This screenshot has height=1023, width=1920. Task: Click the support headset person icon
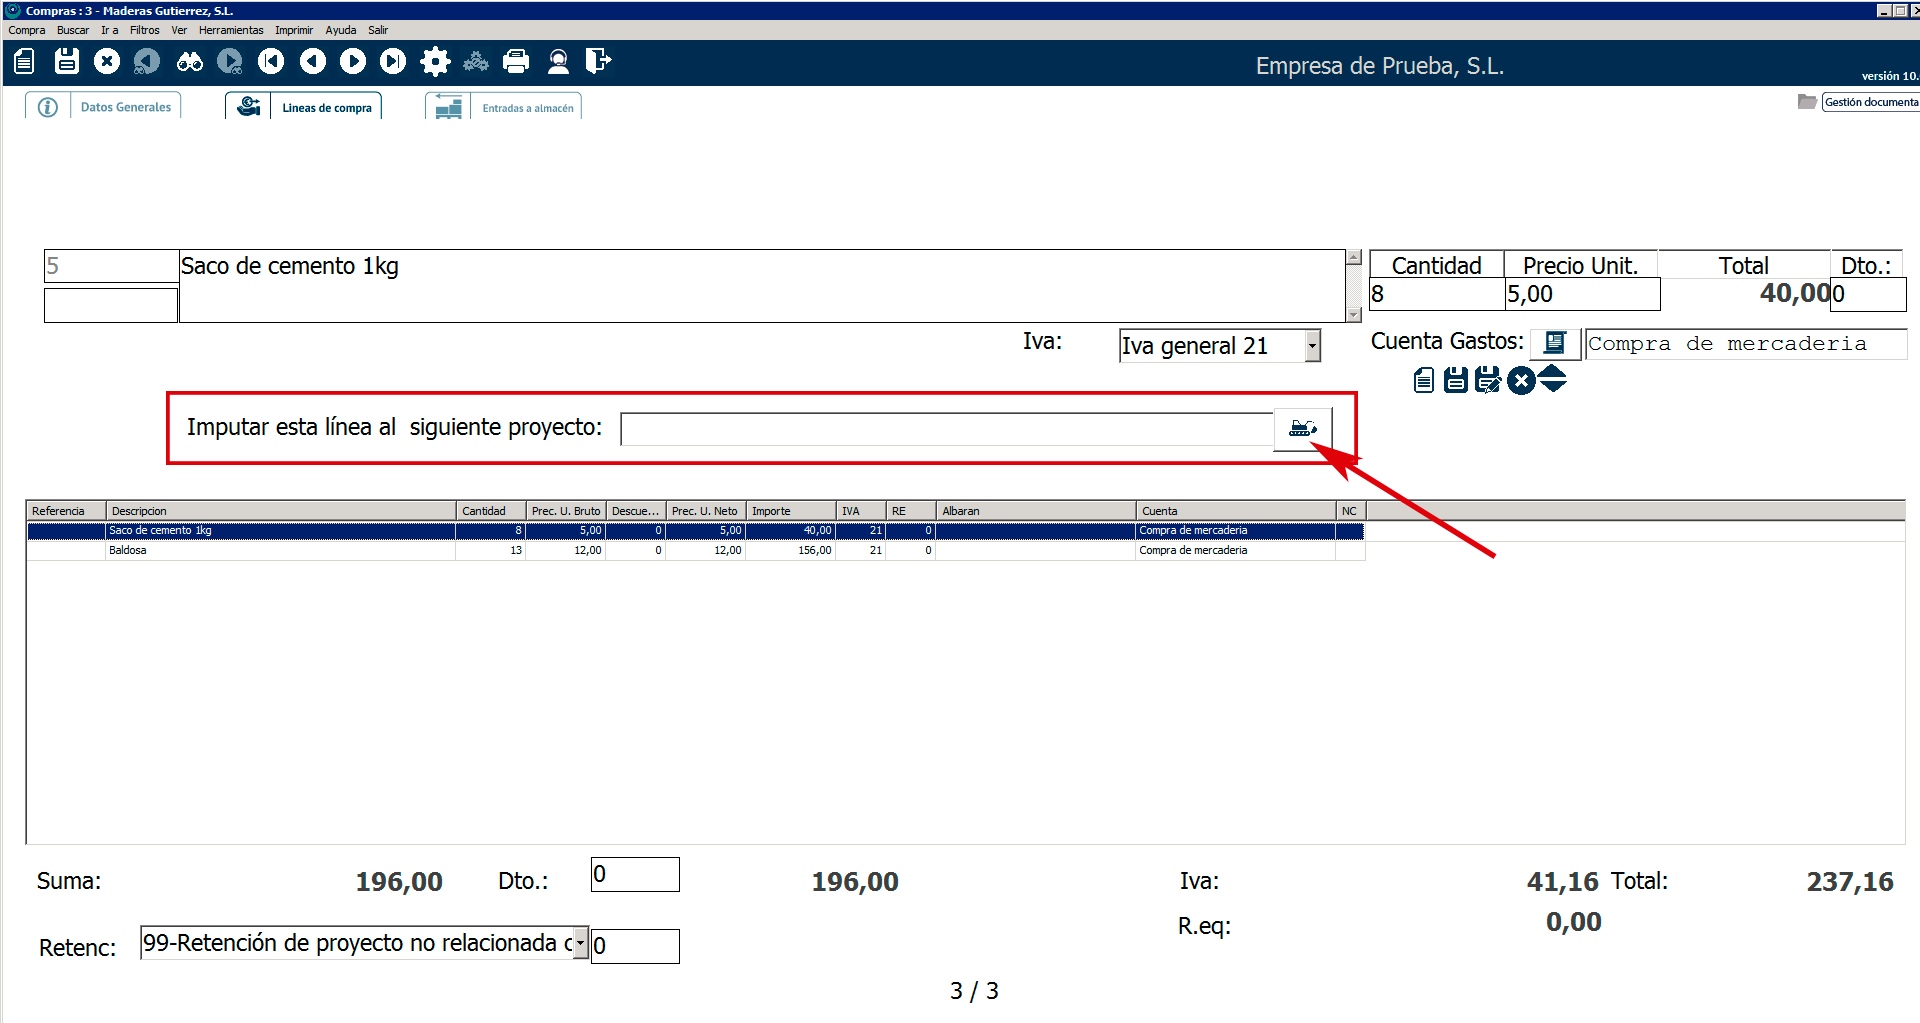(x=558, y=62)
